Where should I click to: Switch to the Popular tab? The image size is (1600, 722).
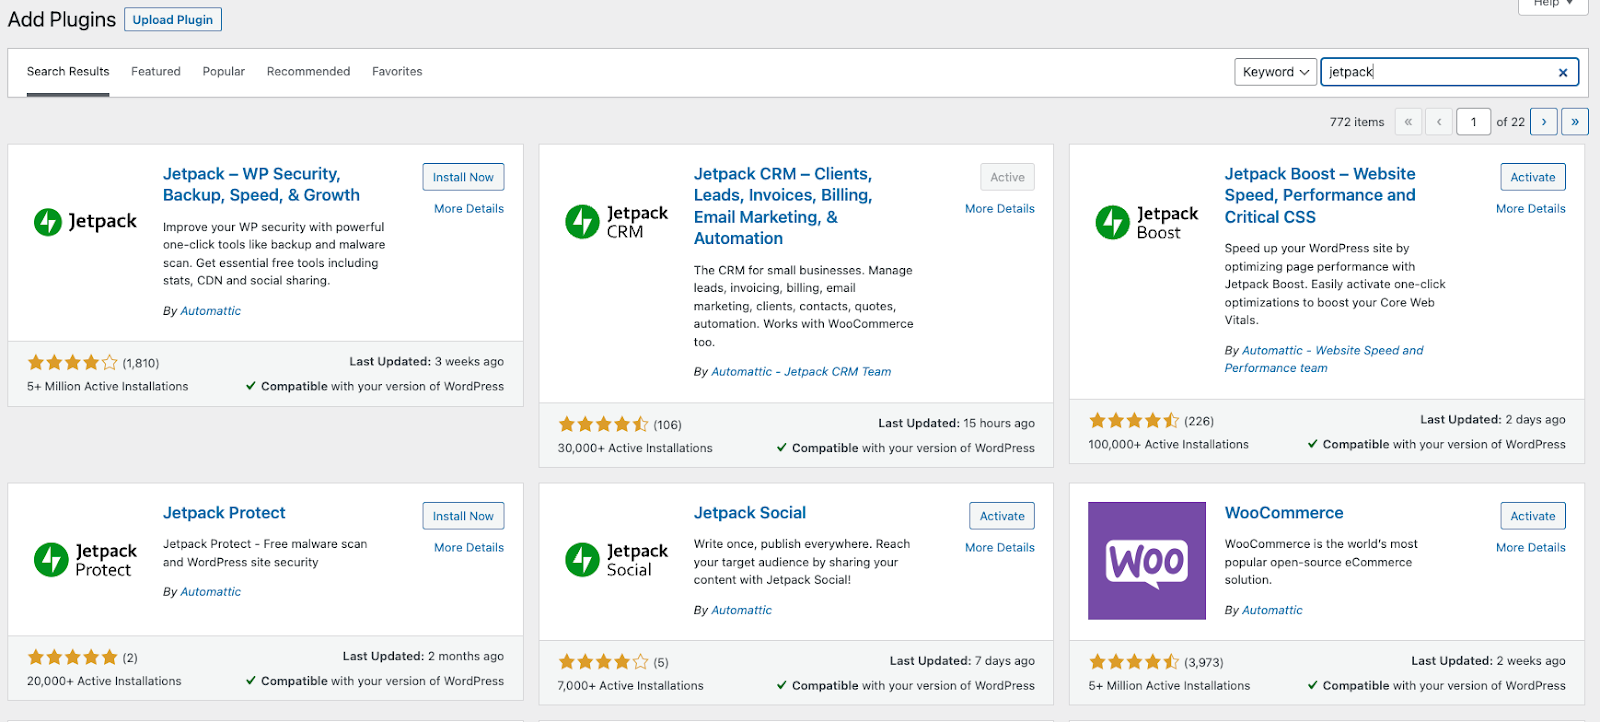click(224, 72)
